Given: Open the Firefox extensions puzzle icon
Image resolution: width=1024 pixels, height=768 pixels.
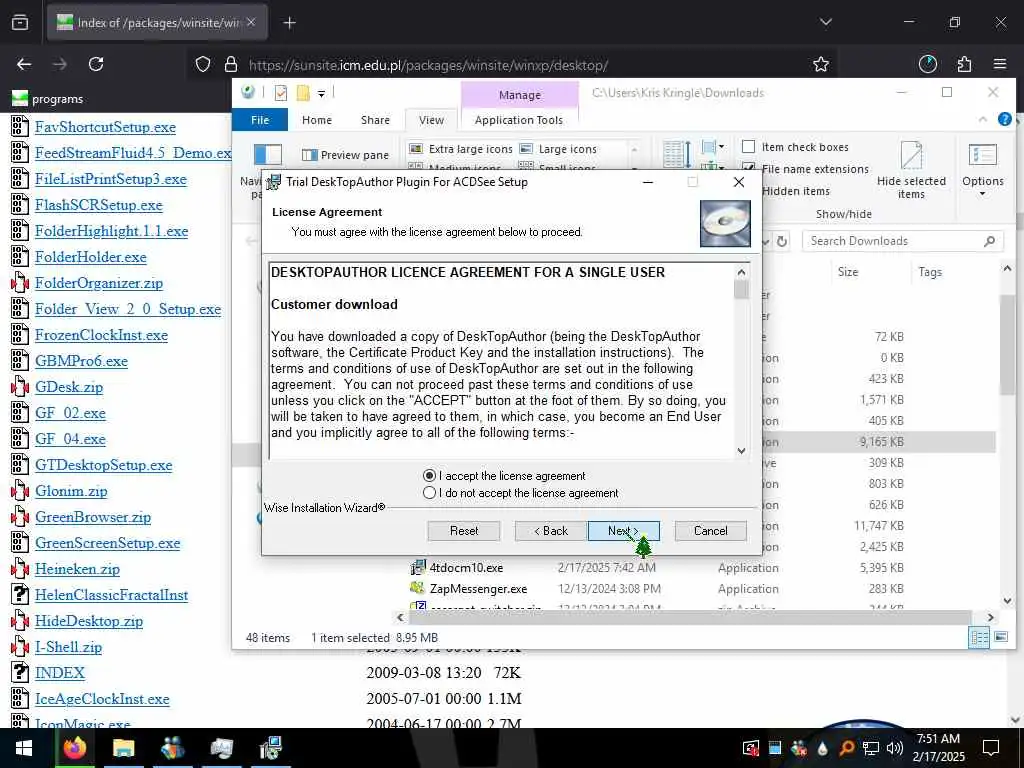Looking at the screenshot, I should pyautogui.click(x=964, y=64).
